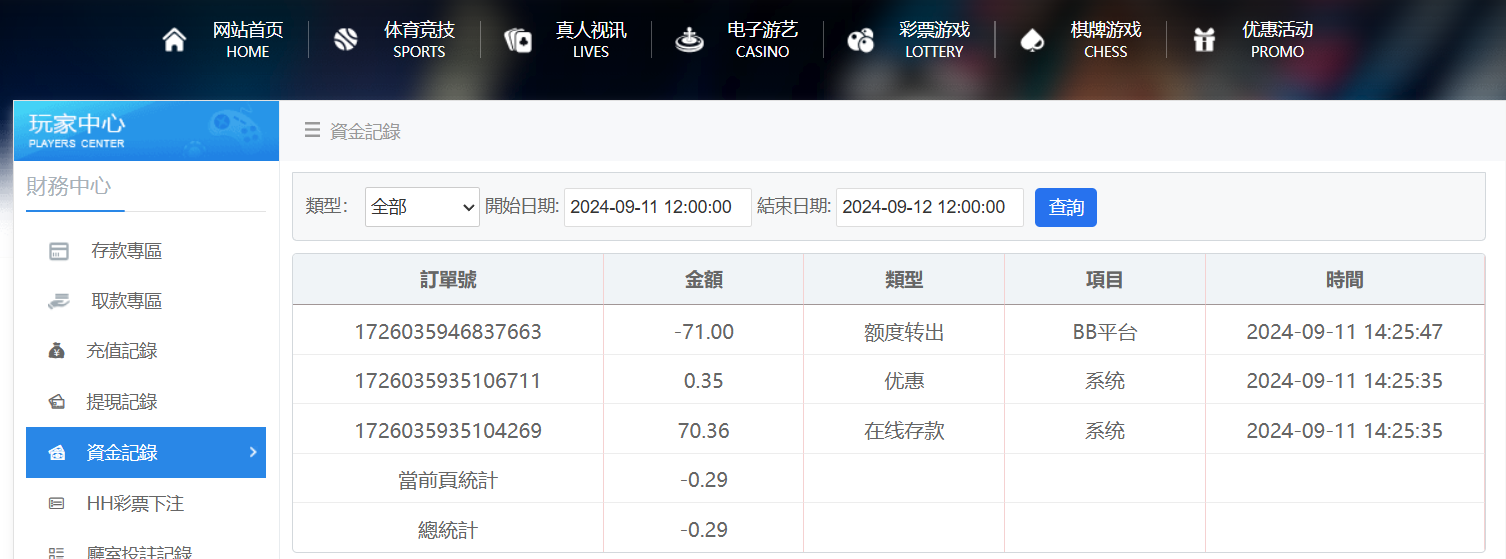This screenshot has width=1506, height=559.
Task: Click the 結束日期 date field
Action: (x=929, y=207)
